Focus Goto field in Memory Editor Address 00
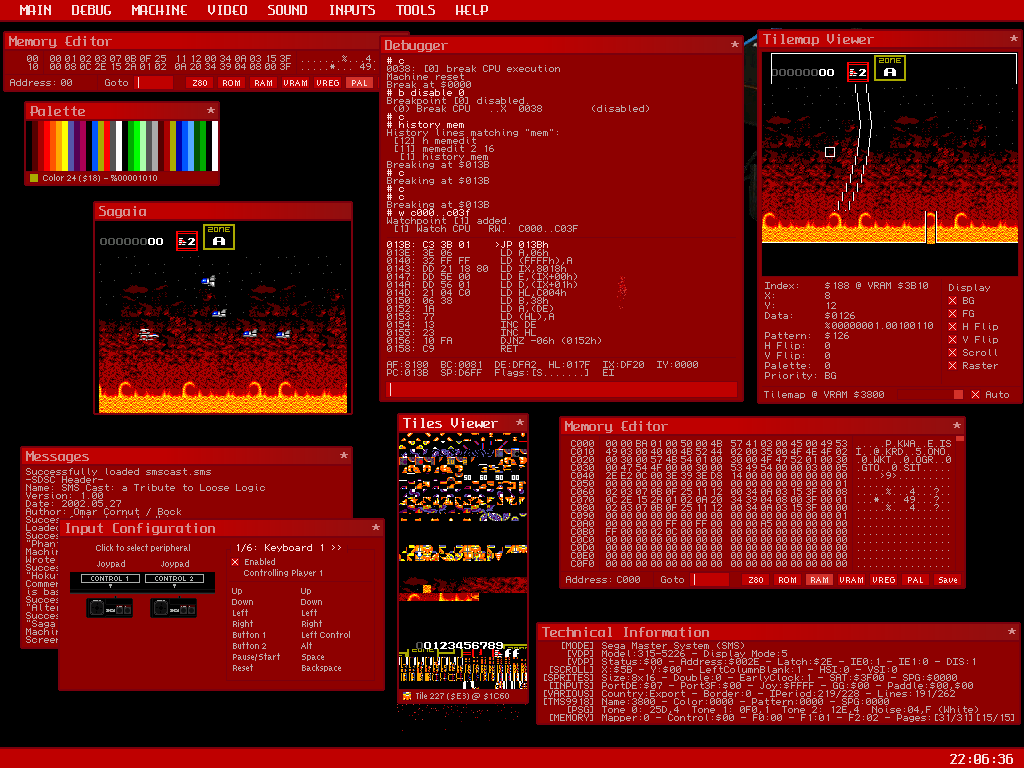 point(154,83)
